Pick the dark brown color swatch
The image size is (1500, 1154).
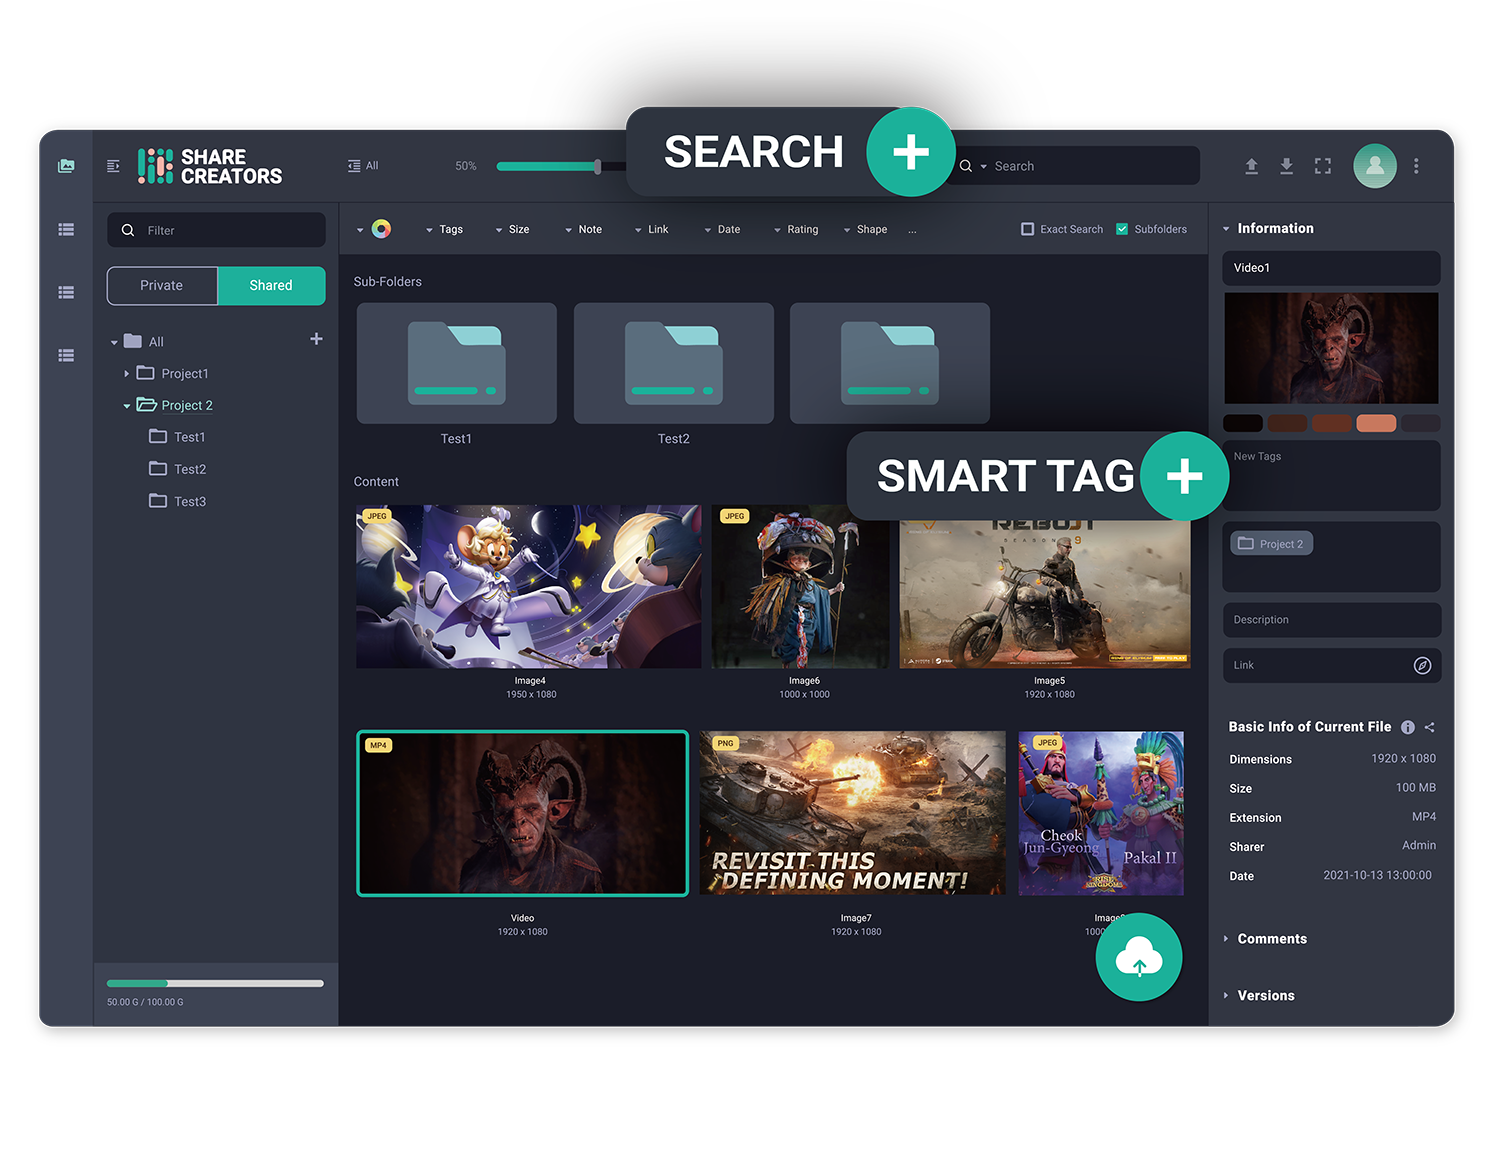pos(1287,423)
